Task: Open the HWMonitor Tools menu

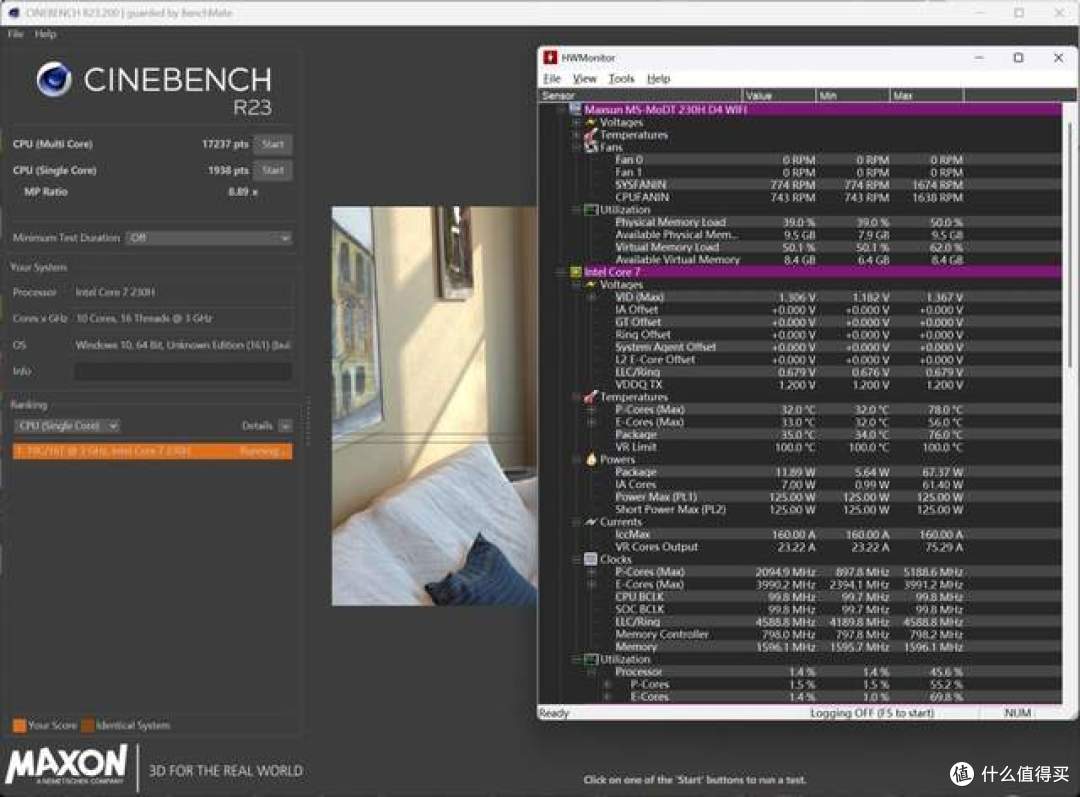Action: (x=621, y=79)
